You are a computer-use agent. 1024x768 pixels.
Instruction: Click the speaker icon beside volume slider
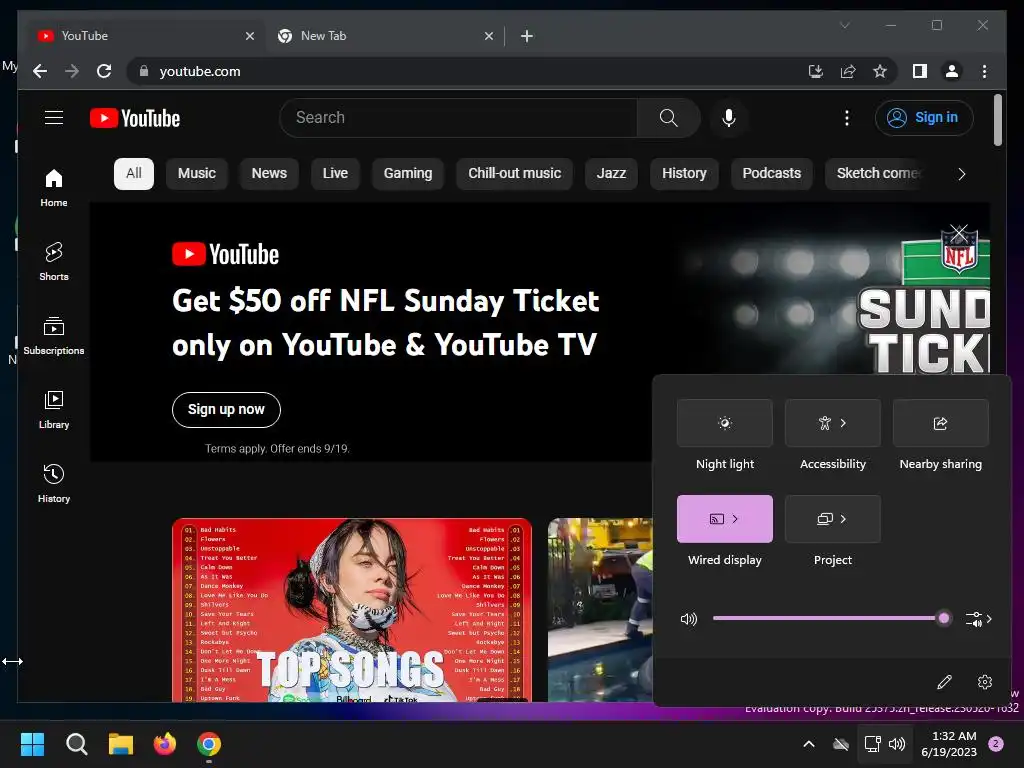688,618
